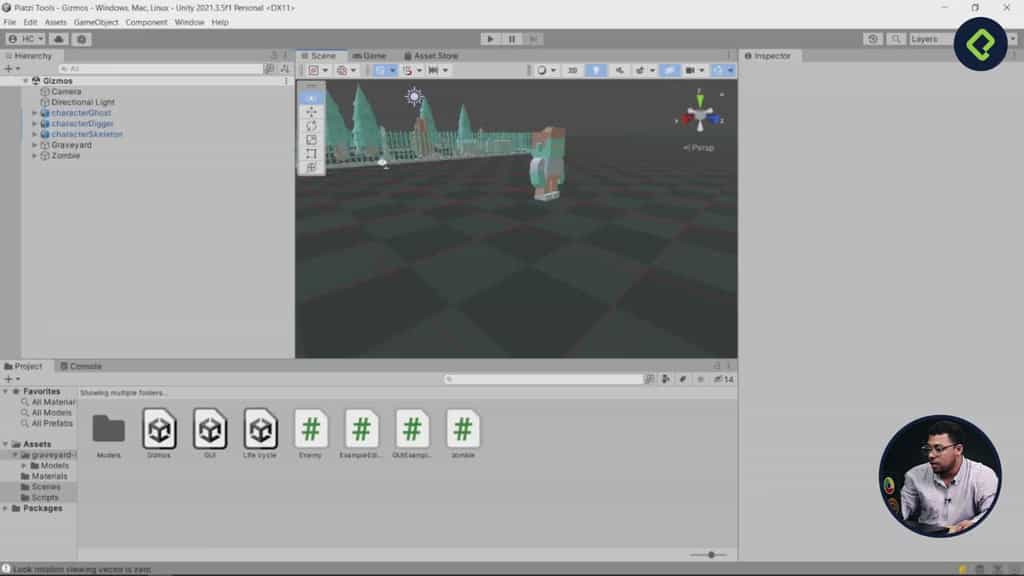Open the GameObject menu

tap(96, 21)
